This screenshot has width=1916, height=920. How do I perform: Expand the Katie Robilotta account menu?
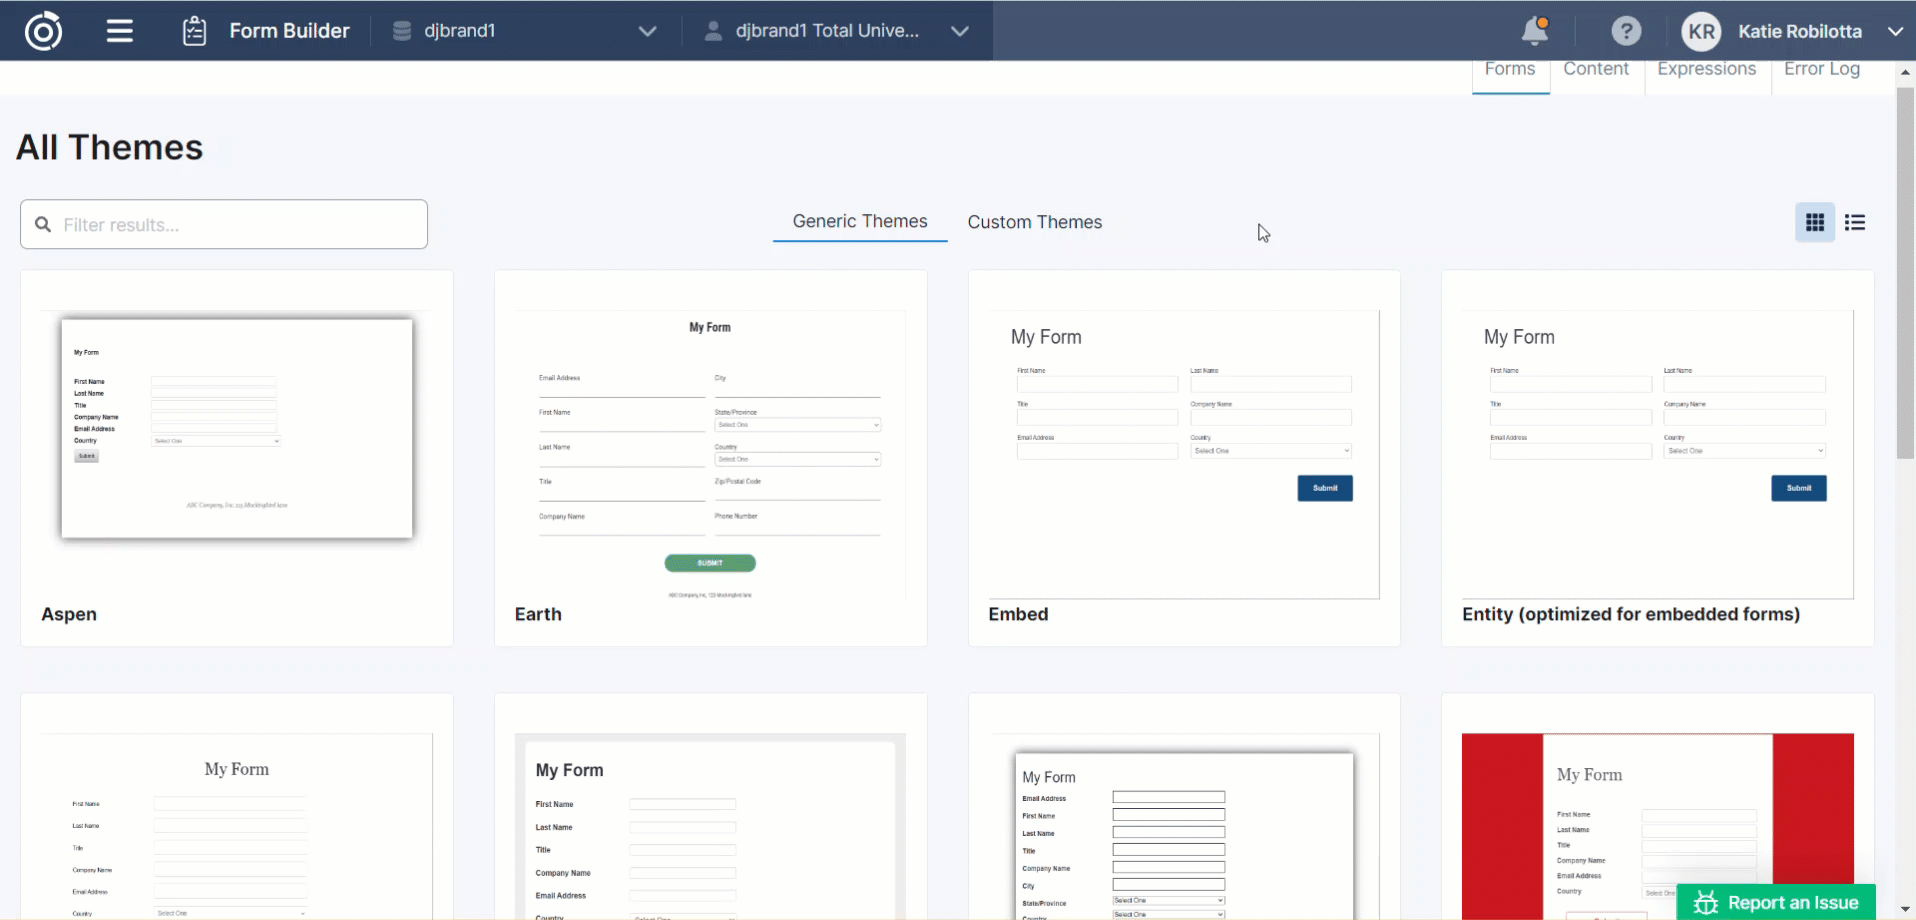[1894, 31]
